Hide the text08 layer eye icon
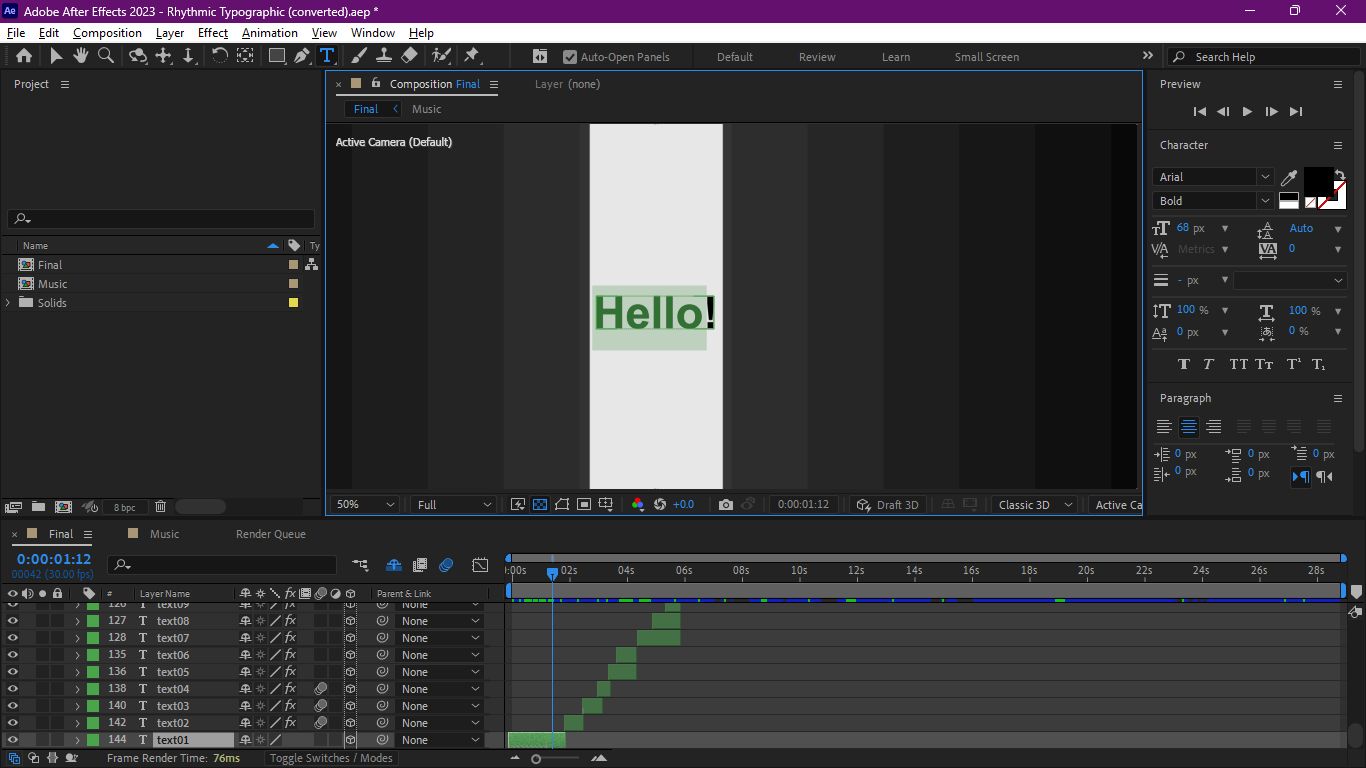This screenshot has height=768, width=1366. coord(13,621)
